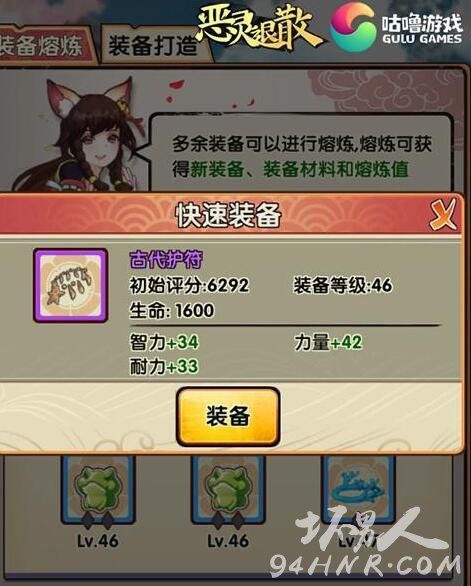
Task: Tap the 恶灵退散 game title logo
Action: point(258,28)
